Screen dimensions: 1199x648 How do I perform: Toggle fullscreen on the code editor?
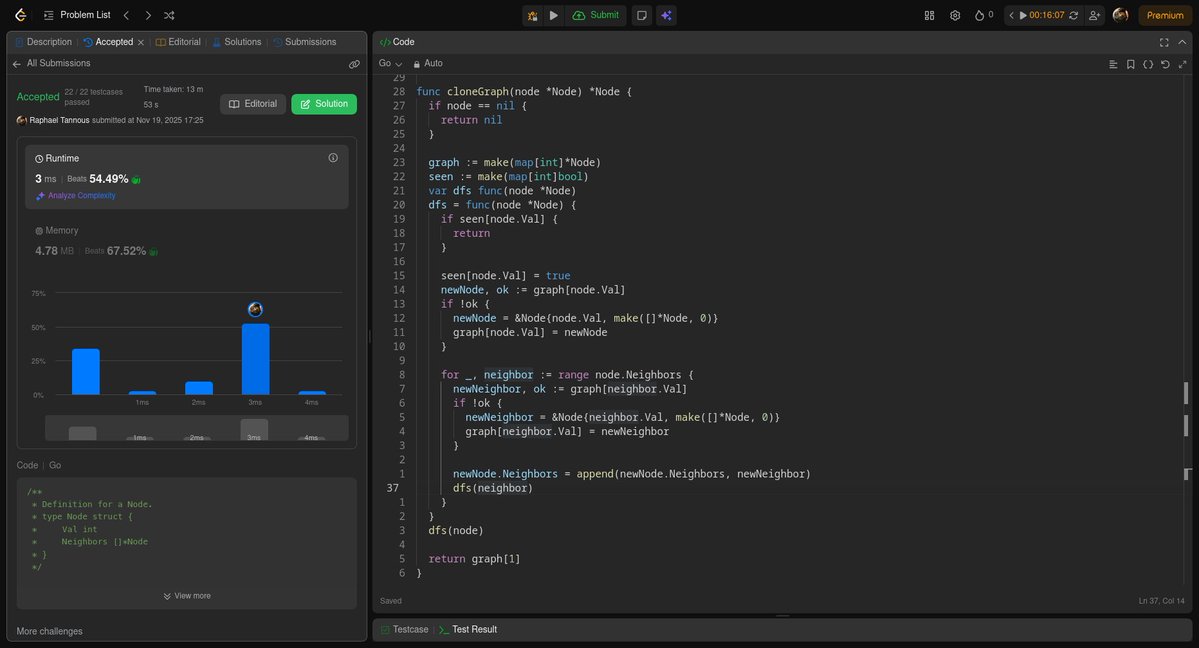1163,42
